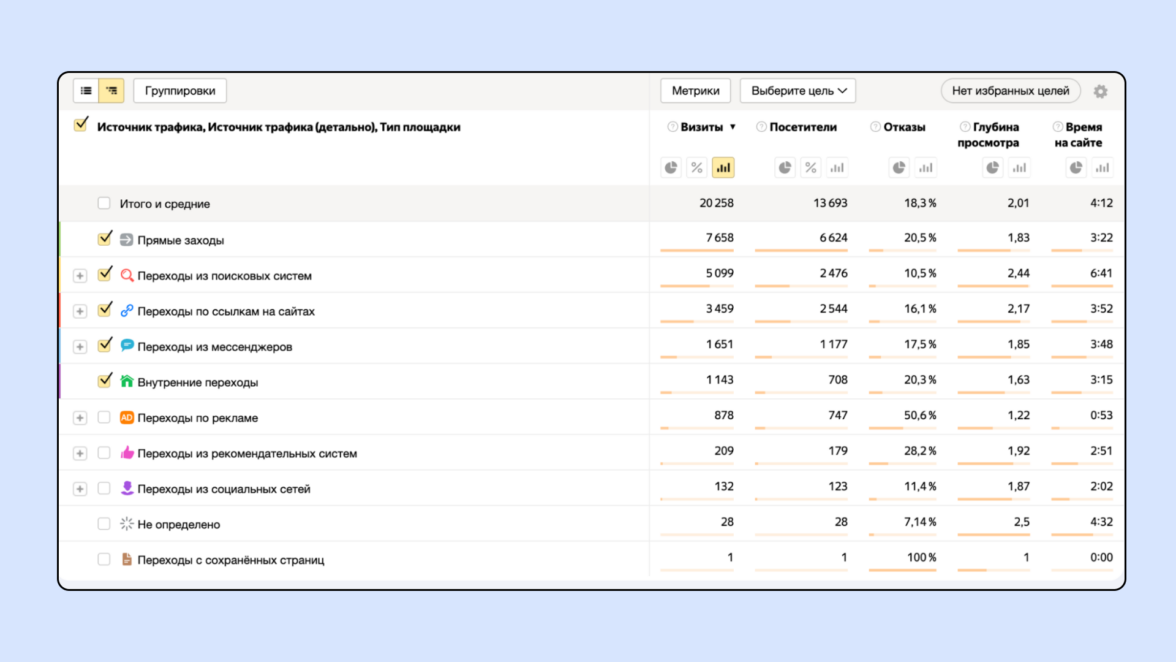Show bar chart for Время на сайте
The width and height of the screenshot is (1176, 662).
1102,168
